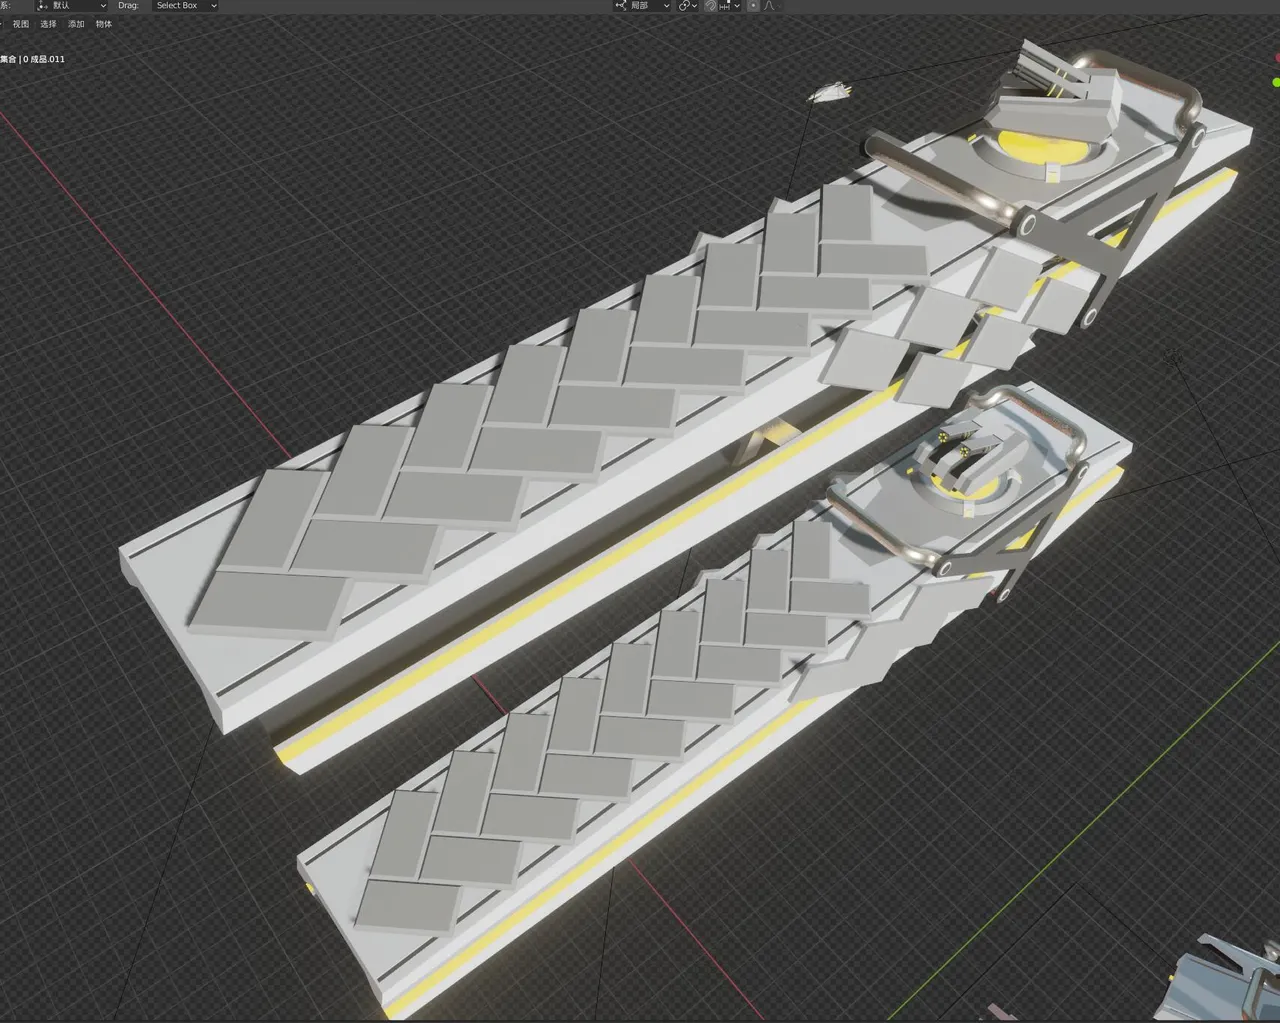Open the 默认 orientation dropdown
Screen dimensions: 1280x1023
[72, 6]
